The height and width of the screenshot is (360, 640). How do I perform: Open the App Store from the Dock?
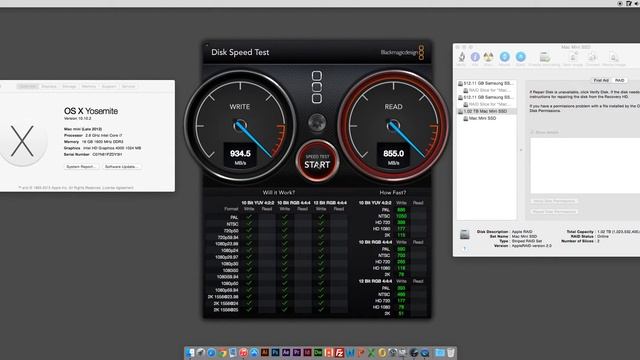pyautogui.click(x=254, y=353)
